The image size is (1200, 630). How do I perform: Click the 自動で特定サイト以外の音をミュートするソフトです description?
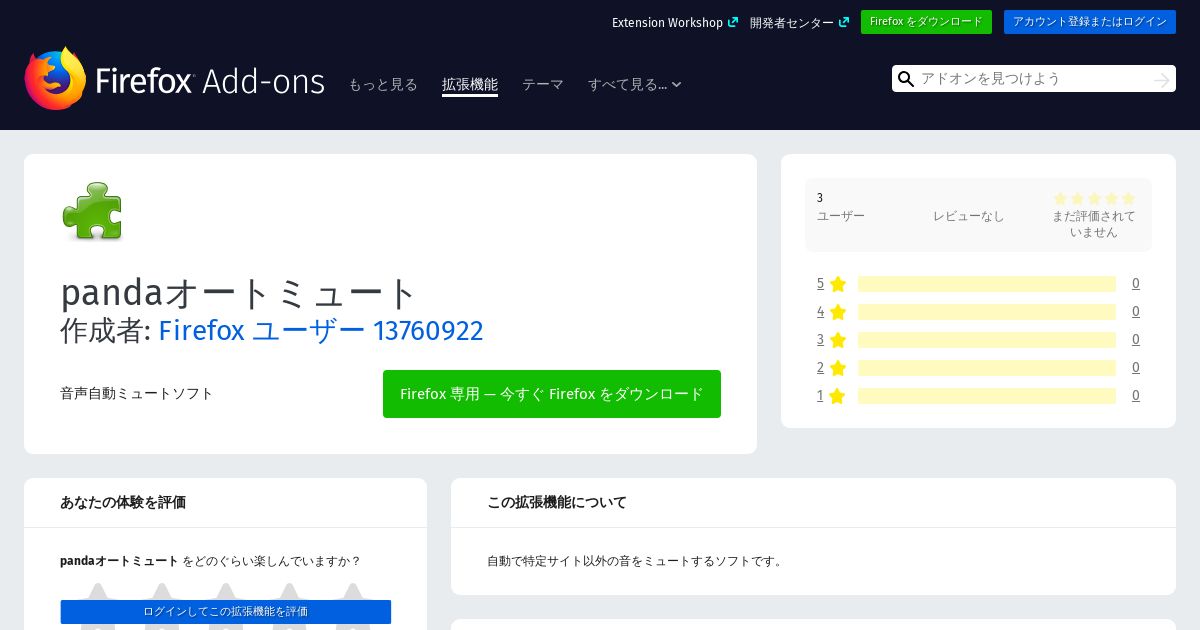[637, 561]
